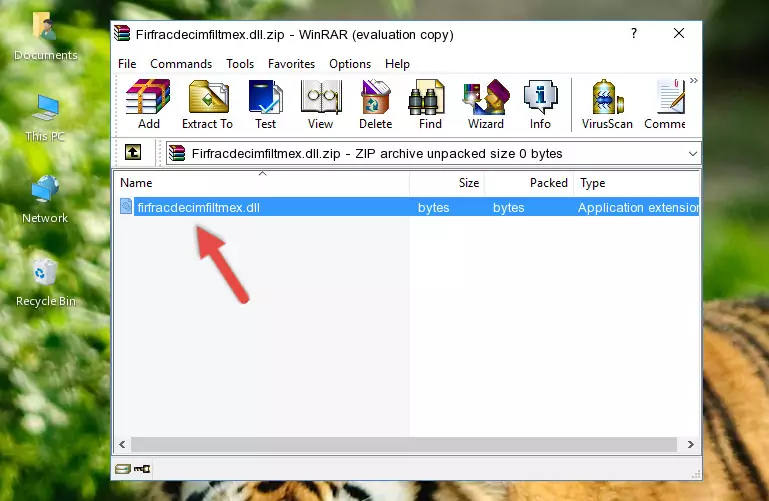Viewport: 769px width, 501px height.
Task: Select the firfracdecimfiltmex.dll file icon
Action: pos(126,206)
